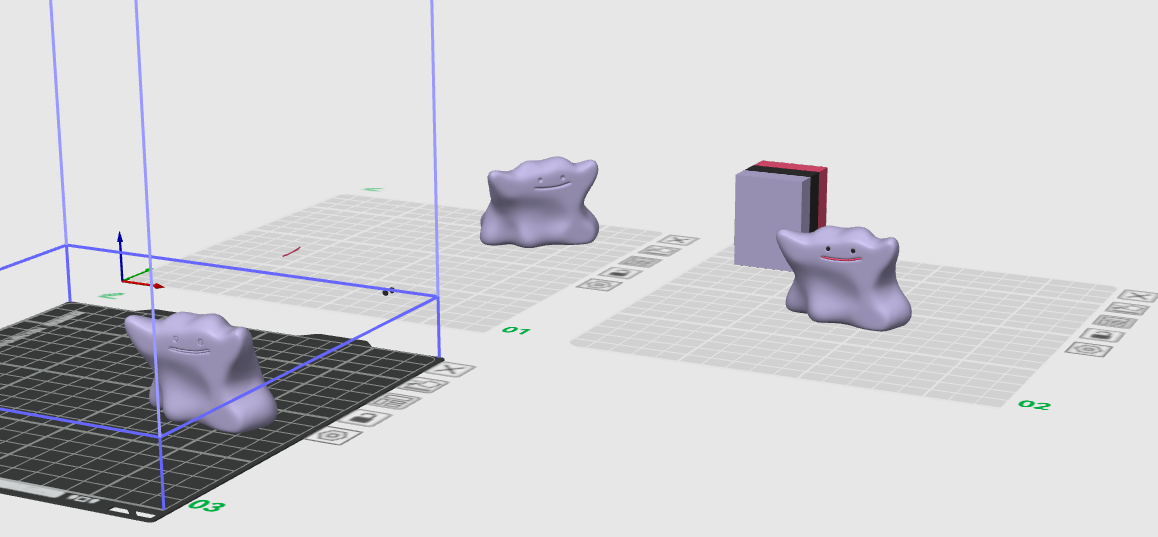Select the small red line object on plate 01
This screenshot has width=1158, height=537.
(x=292, y=252)
